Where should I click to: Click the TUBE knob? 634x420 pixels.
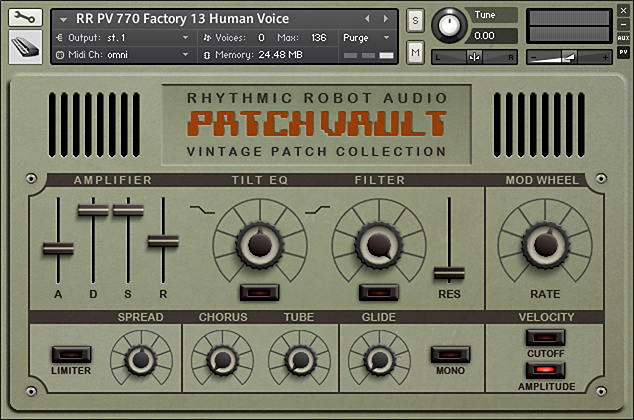pos(300,359)
